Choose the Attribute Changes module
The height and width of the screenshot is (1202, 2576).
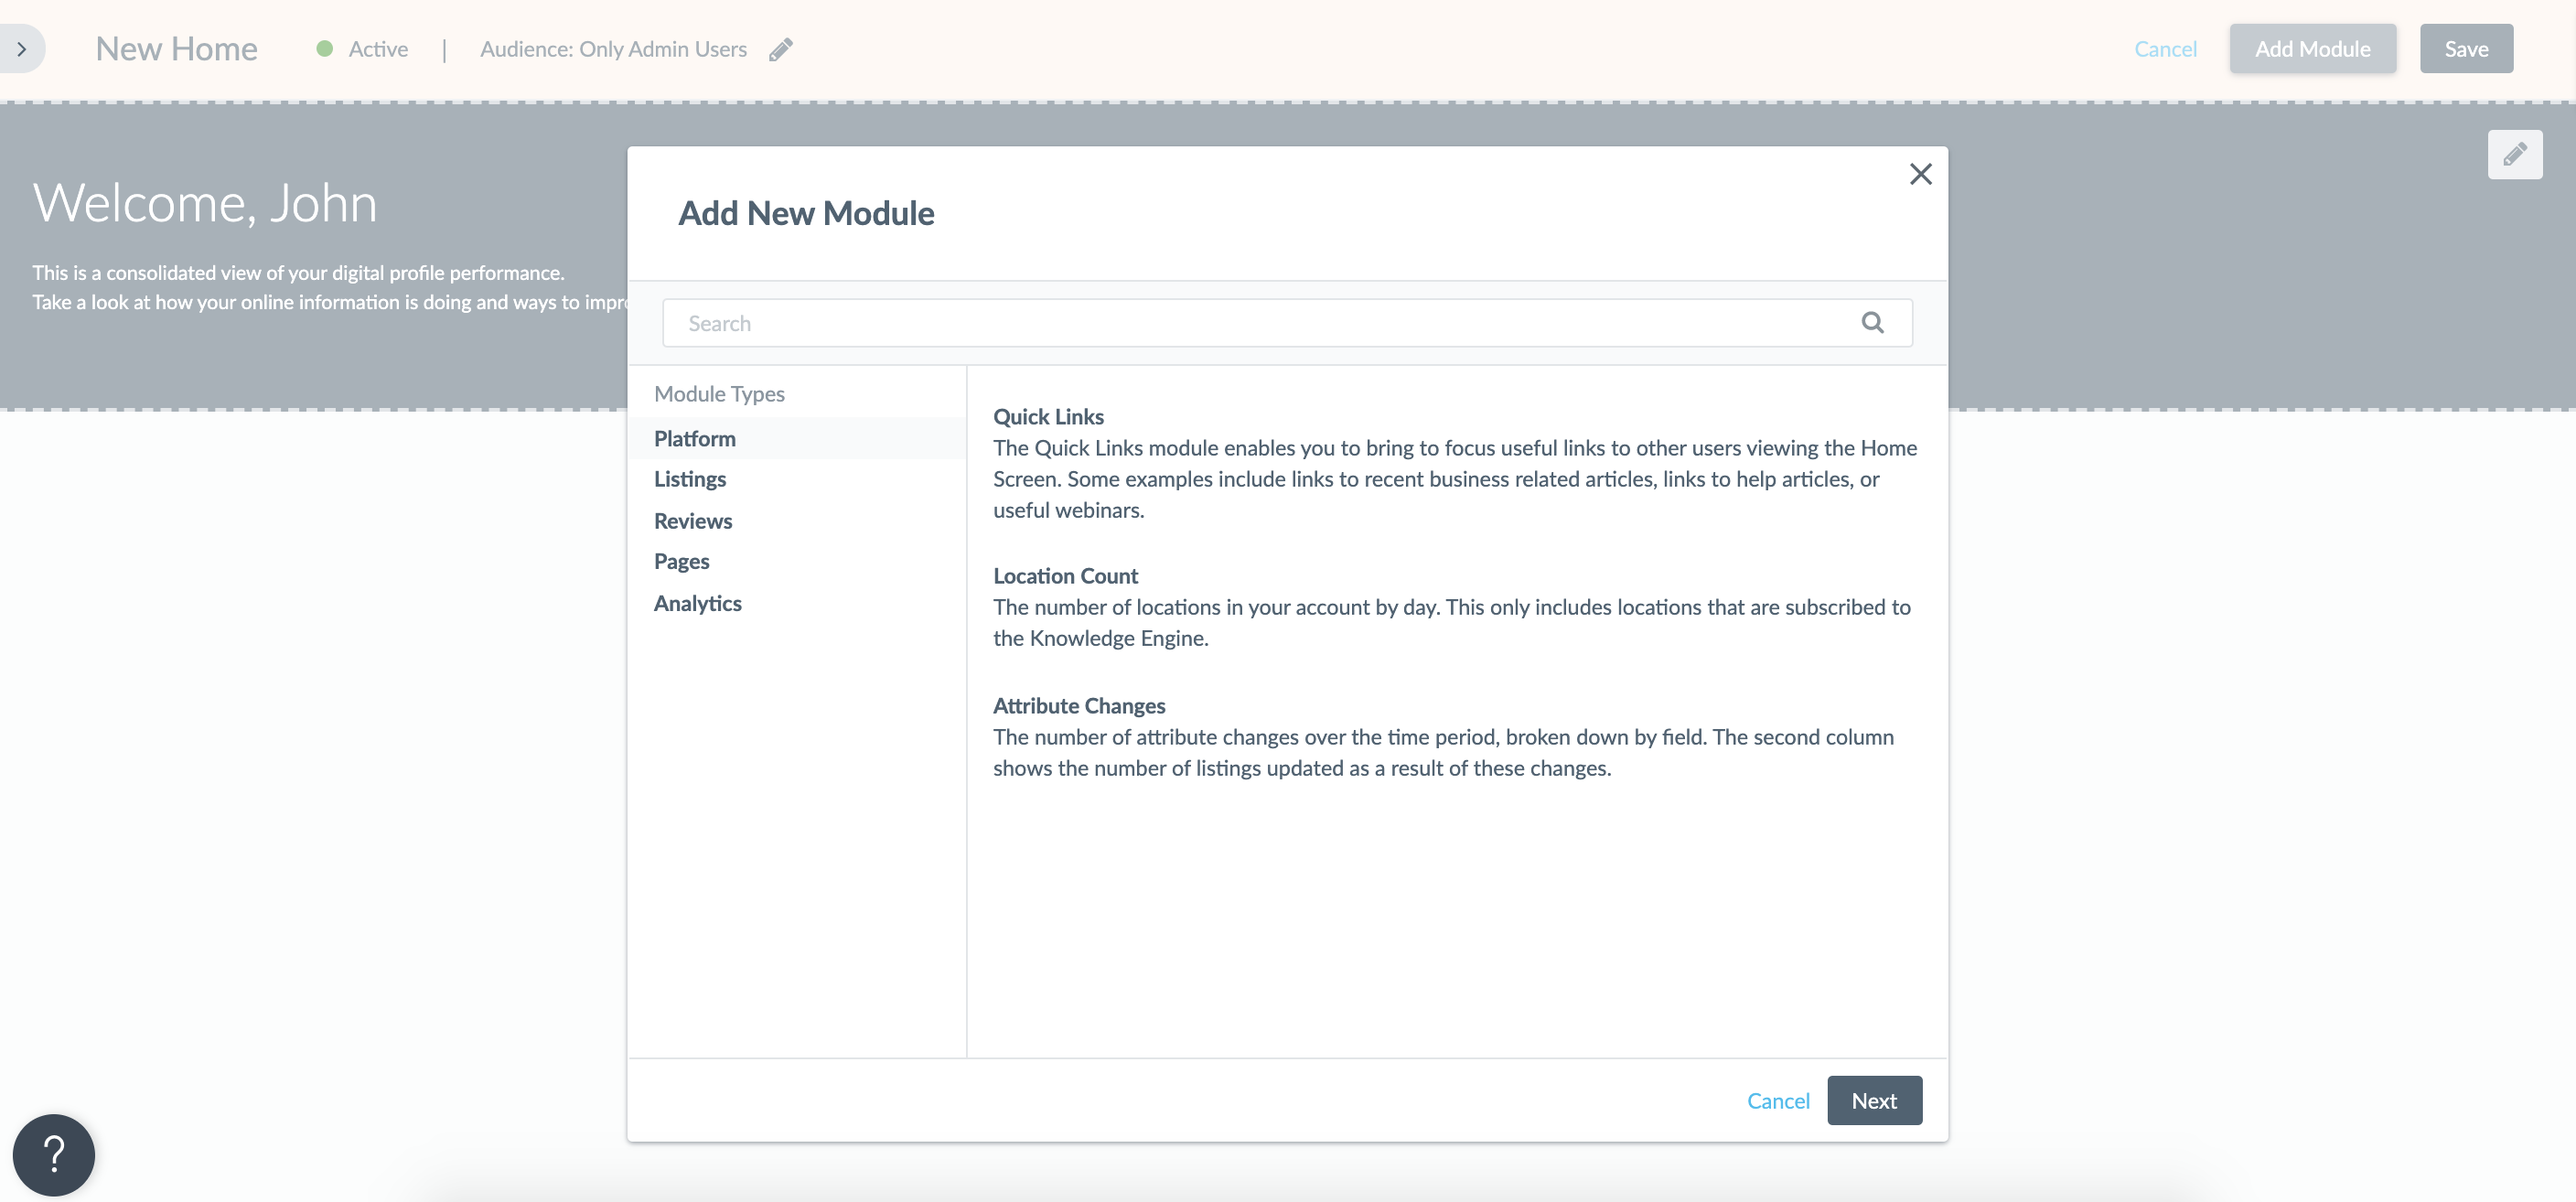click(x=1079, y=706)
